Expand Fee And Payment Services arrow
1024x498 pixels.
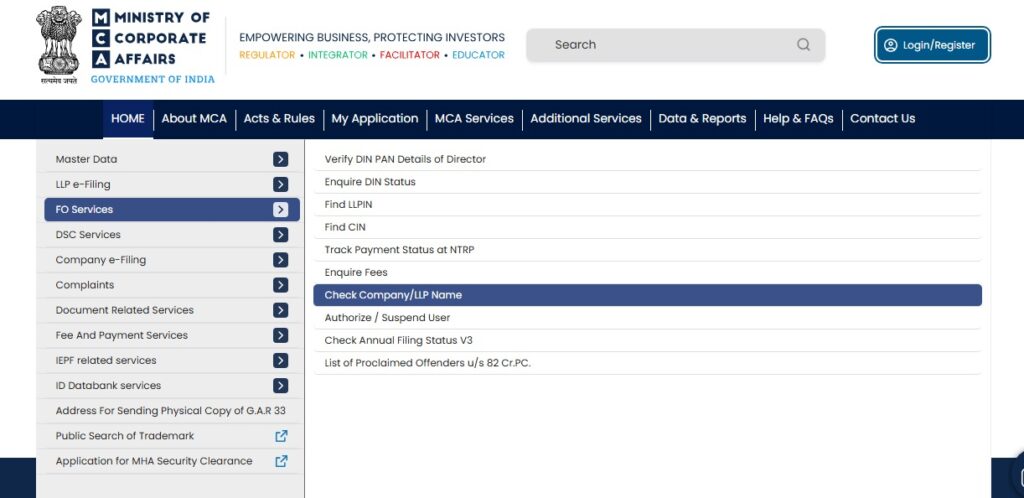(x=281, y=335)
